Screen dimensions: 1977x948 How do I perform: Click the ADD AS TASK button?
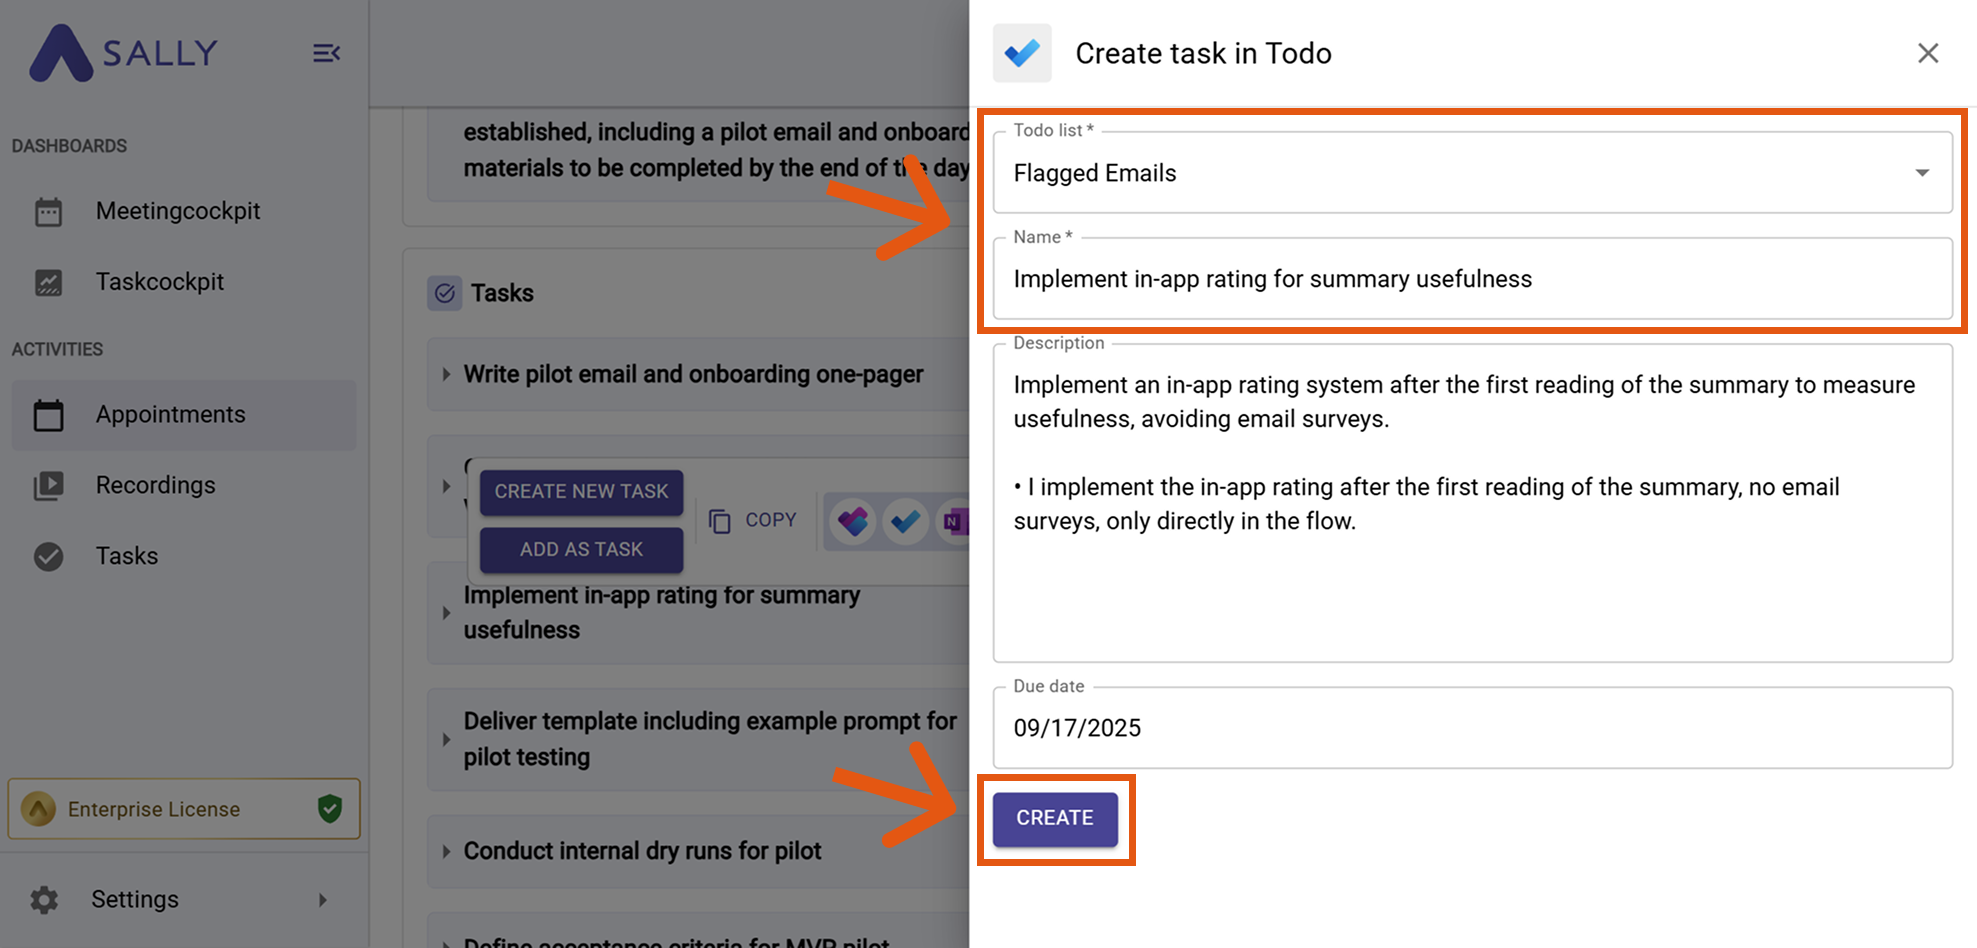[x=581, y=549]
